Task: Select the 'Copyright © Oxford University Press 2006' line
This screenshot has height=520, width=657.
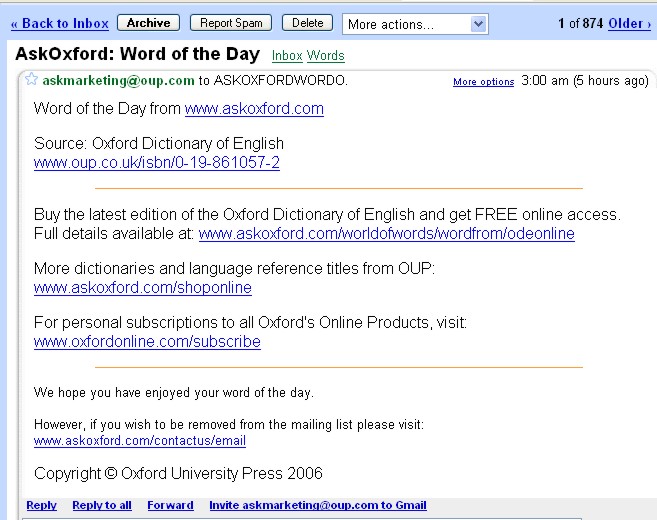Action: click(x=178, y=473)
